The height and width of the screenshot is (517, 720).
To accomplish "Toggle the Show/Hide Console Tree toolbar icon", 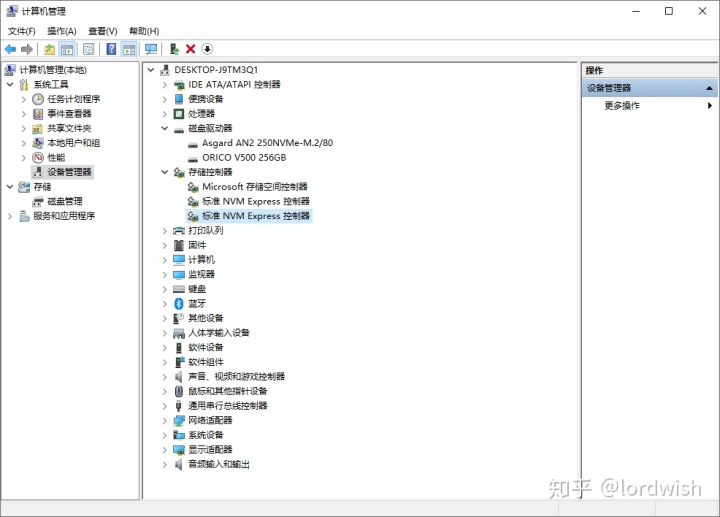I will pos(67,49).
